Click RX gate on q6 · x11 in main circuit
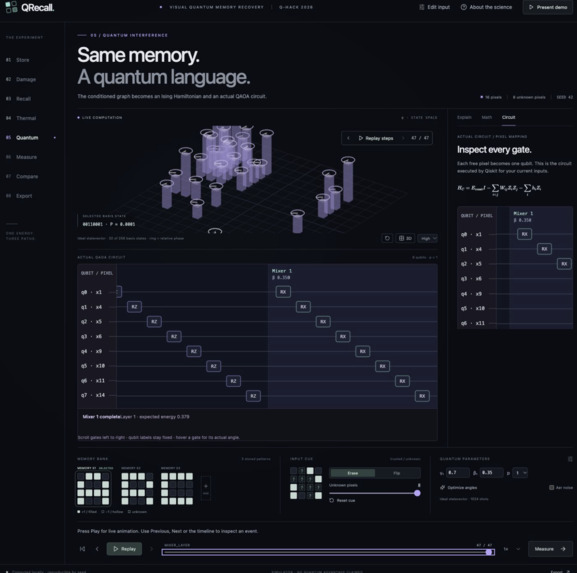Screen dimensions: 577x573 (x=403, y=381)
